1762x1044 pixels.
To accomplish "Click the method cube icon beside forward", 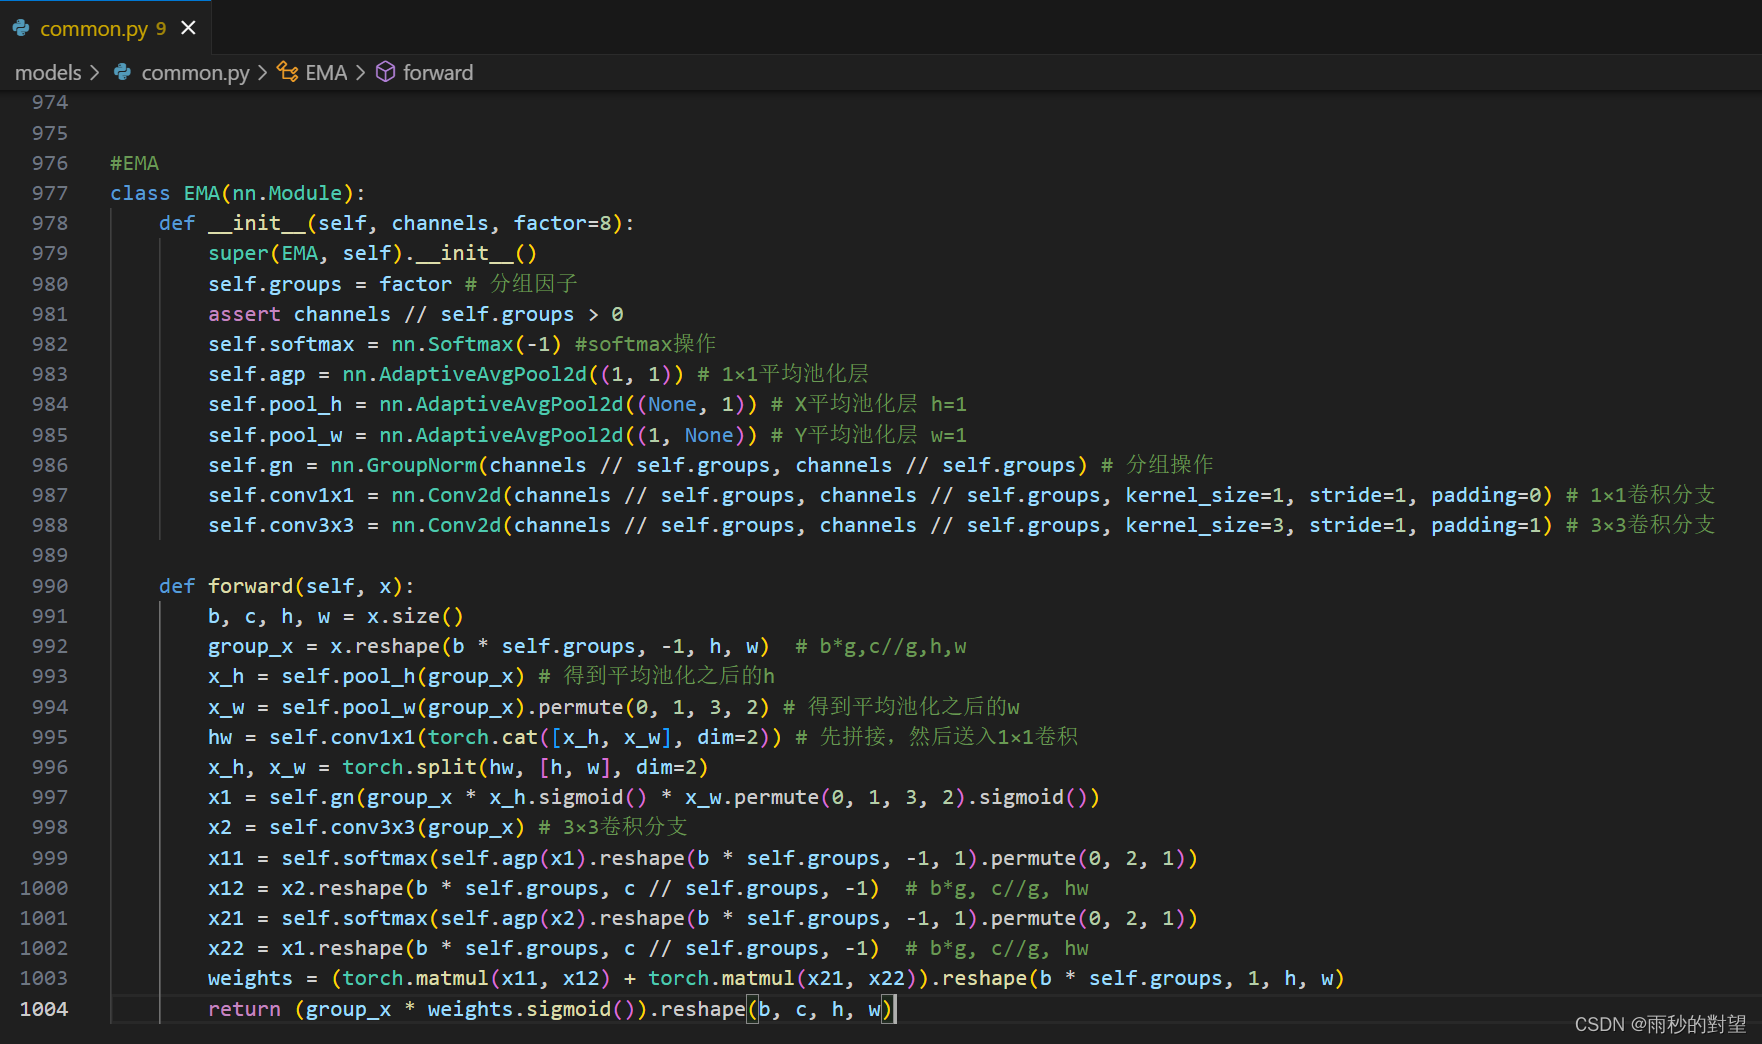I will tap(385, 72).
